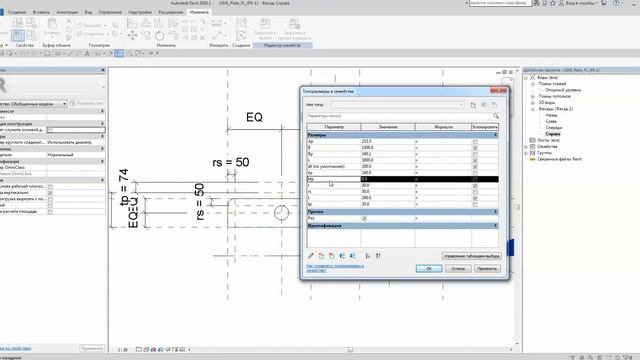Toggle the lock checkbox for parameter Ap
The height and width of the screenshot is (360, 640).
pos(475,142)
